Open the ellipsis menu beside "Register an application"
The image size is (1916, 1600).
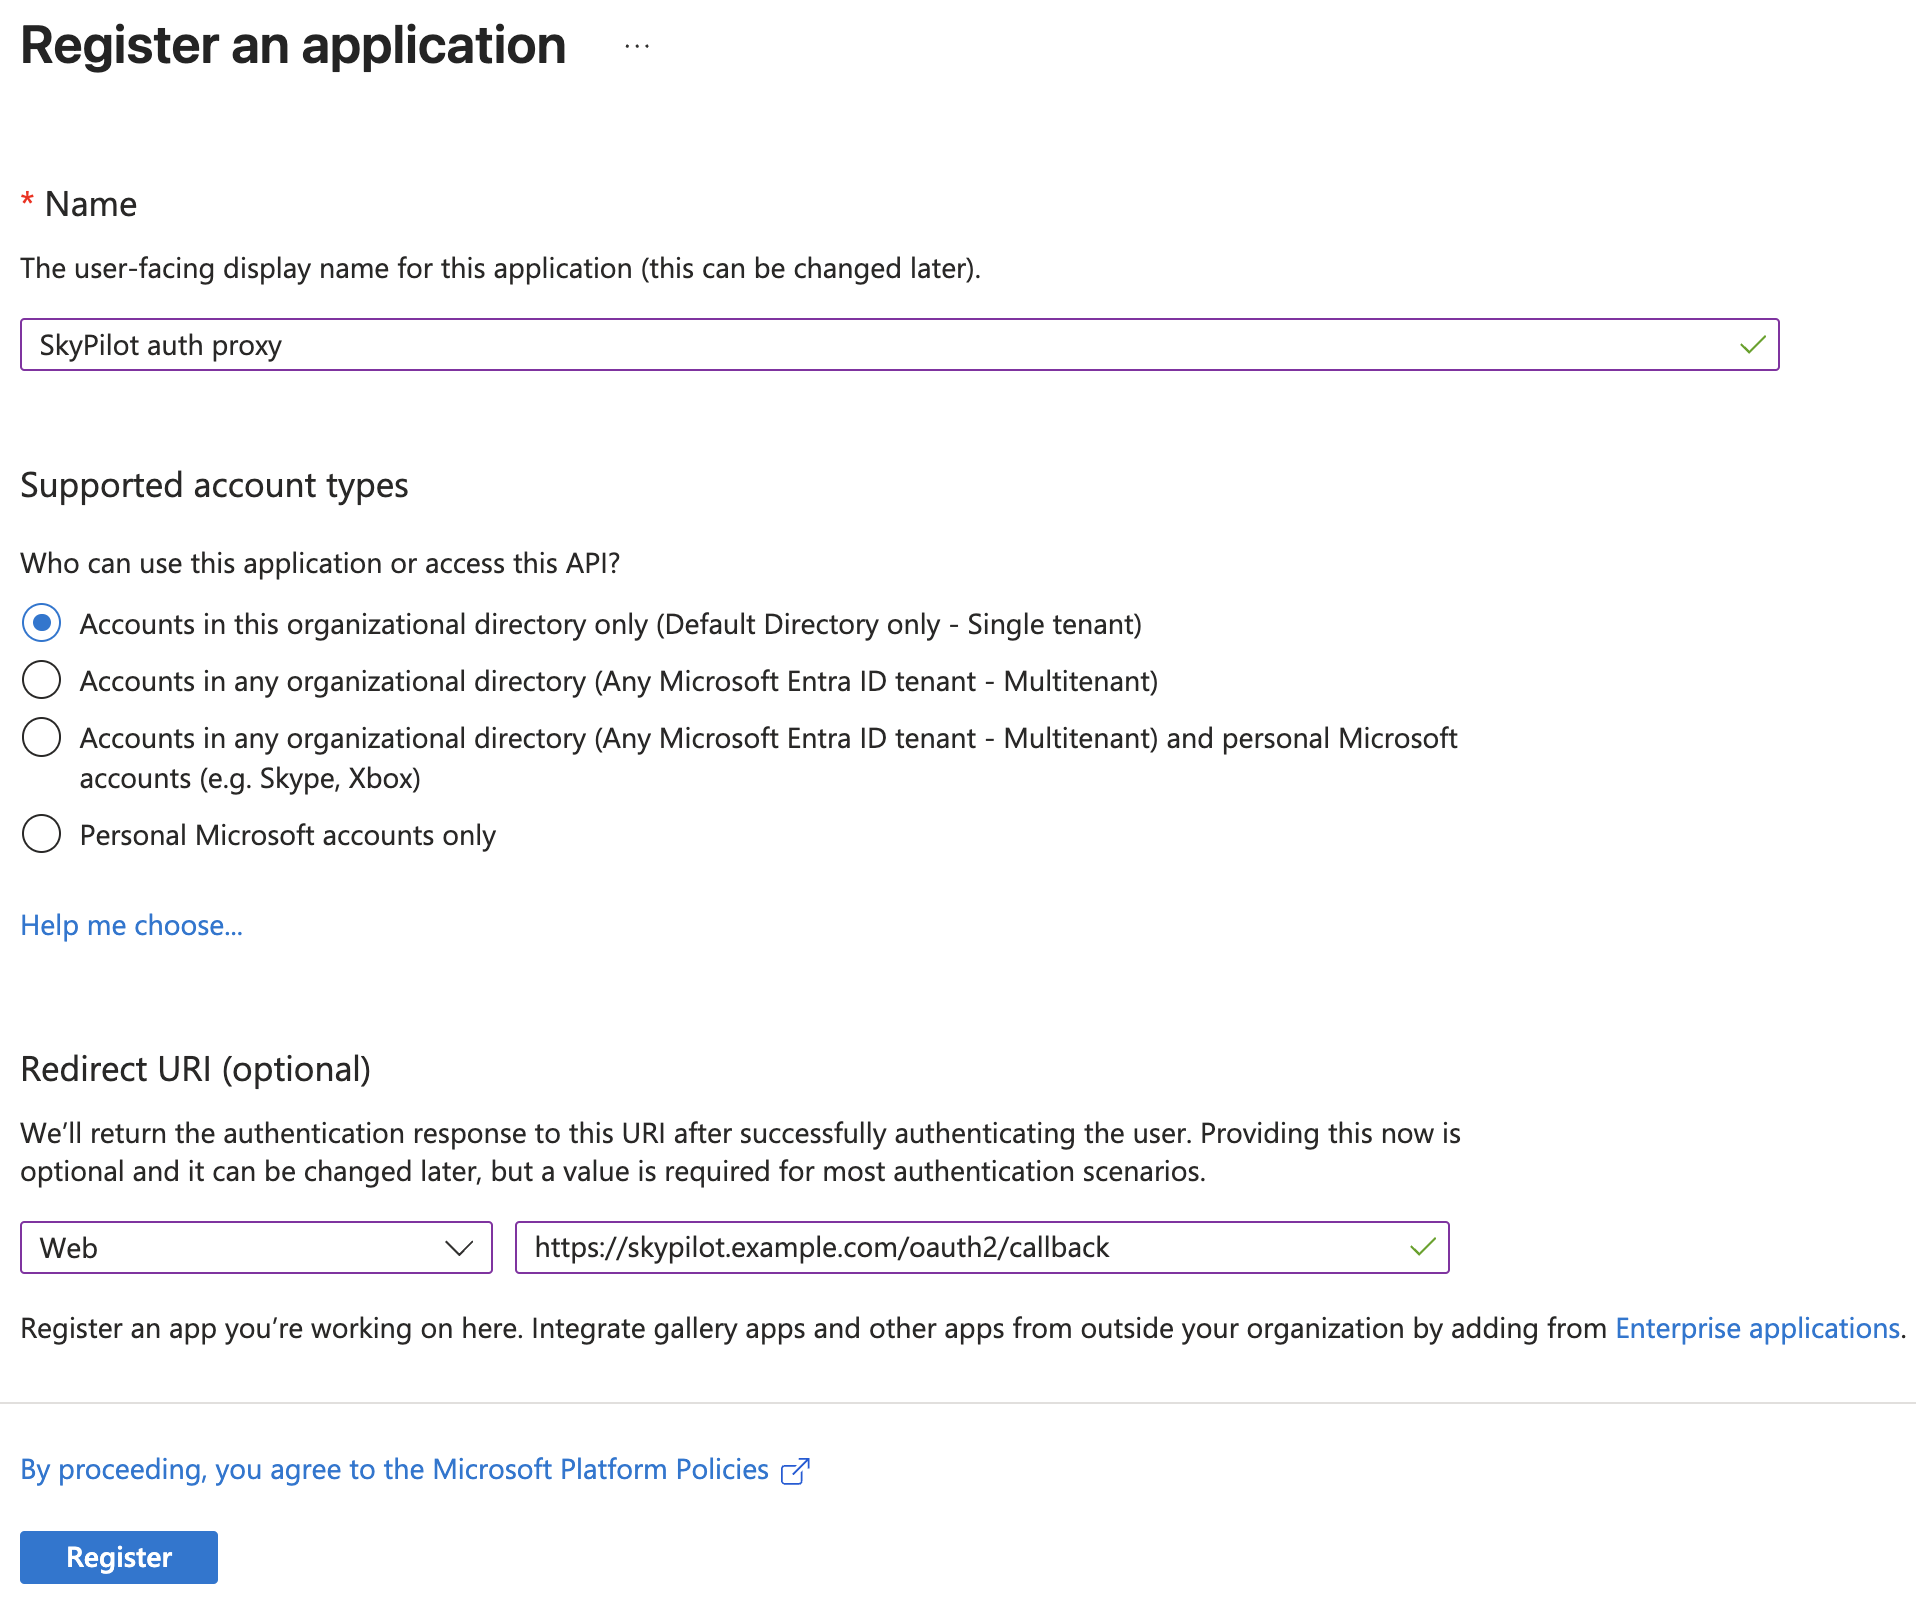[638, 45]
